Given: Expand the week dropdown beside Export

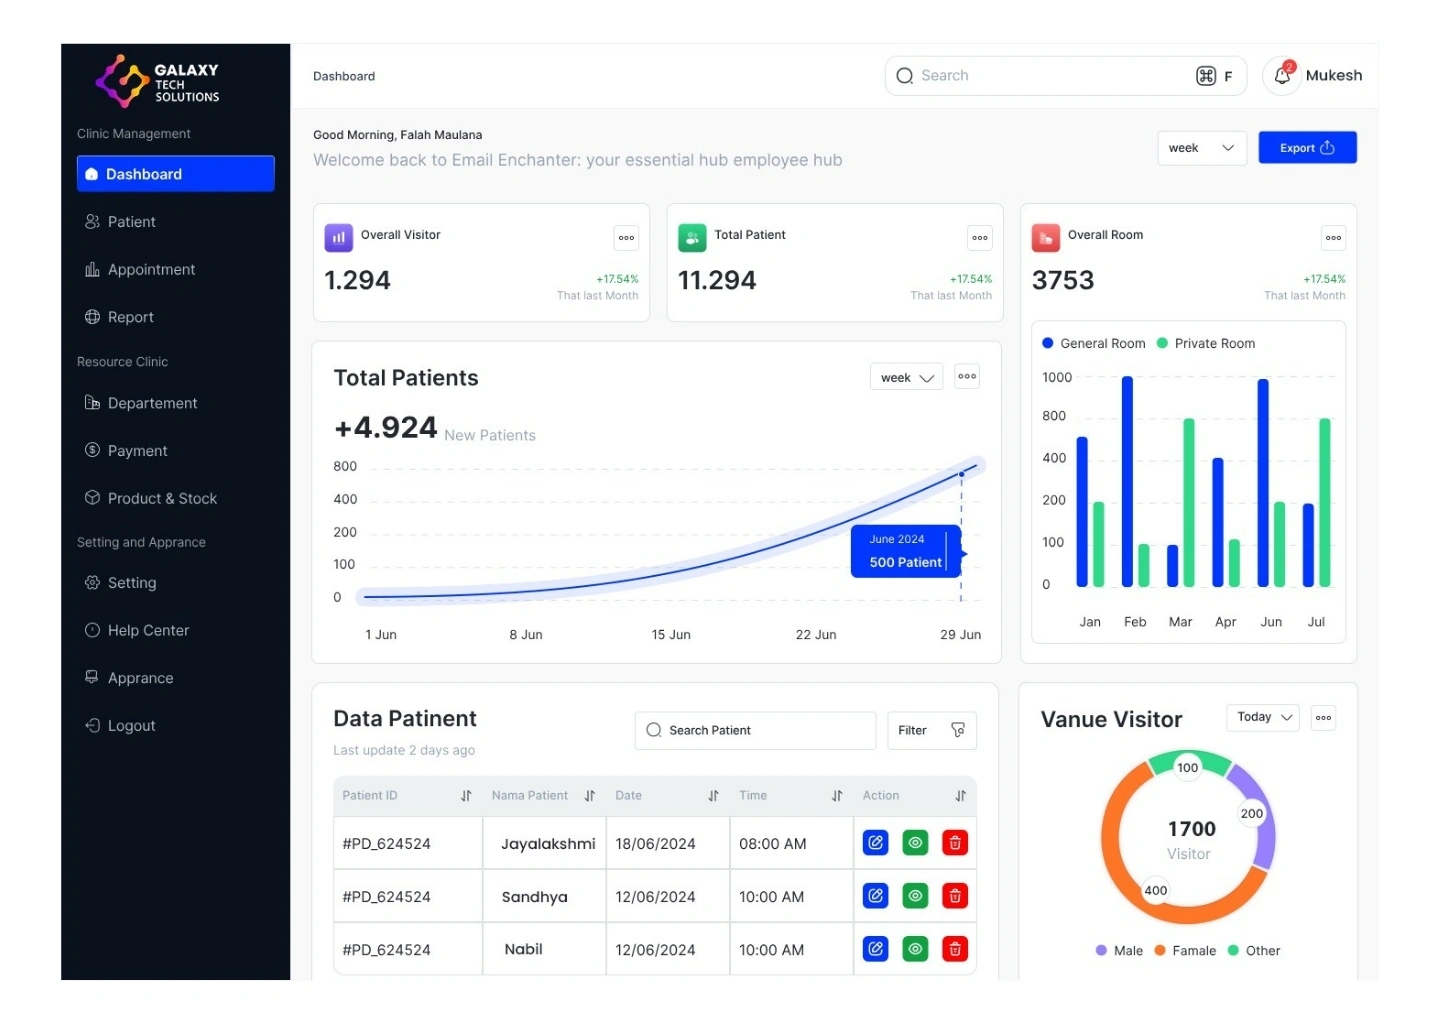Looking at the screenshot, I should (1201, 148).
